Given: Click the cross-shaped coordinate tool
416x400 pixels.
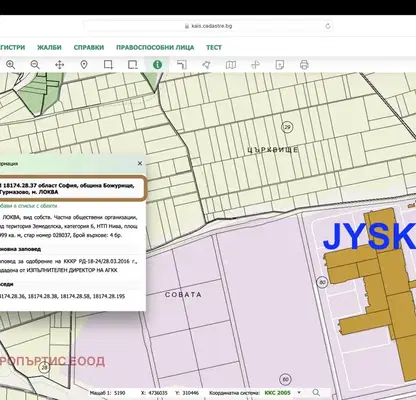Looking at the screenshot, I should (x=255, y=65).
